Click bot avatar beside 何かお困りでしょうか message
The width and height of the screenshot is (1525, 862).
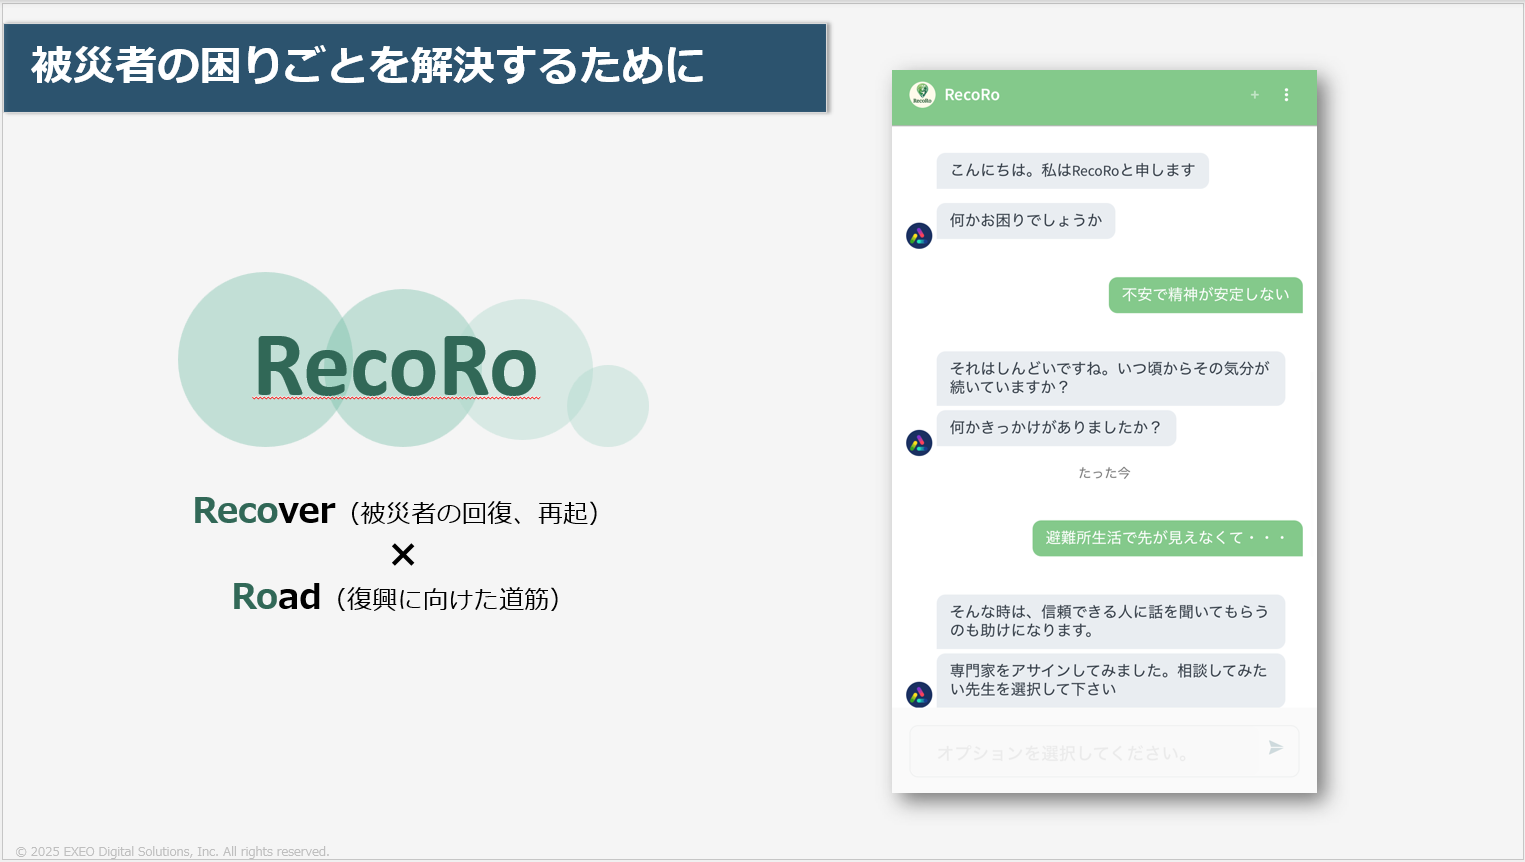tap(919, 236)
